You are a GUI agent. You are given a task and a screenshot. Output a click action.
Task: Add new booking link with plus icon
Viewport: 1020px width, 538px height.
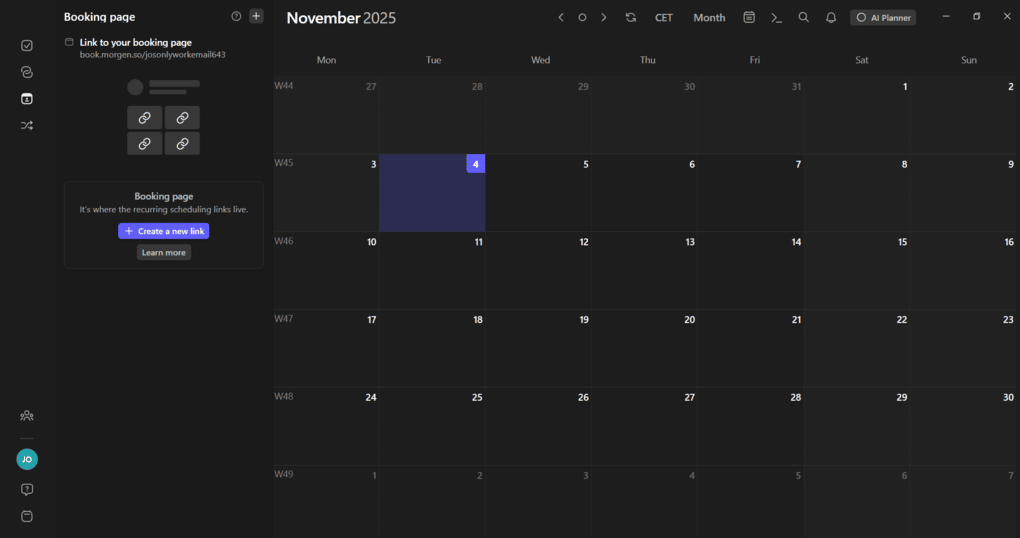pos(256,16)
